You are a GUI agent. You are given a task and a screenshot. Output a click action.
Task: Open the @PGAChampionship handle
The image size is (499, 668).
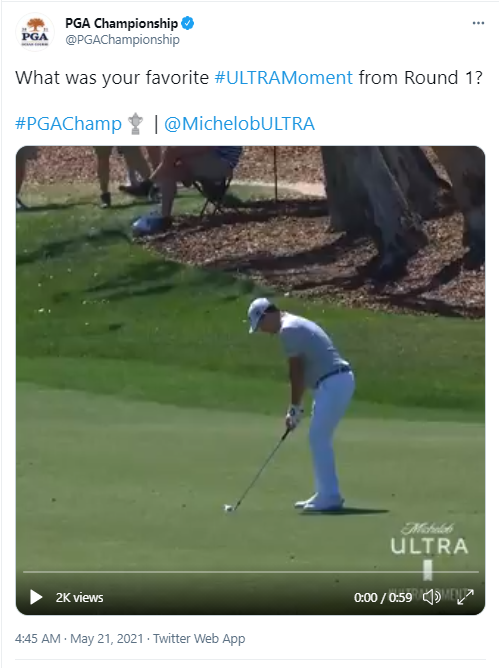point(122,40)
